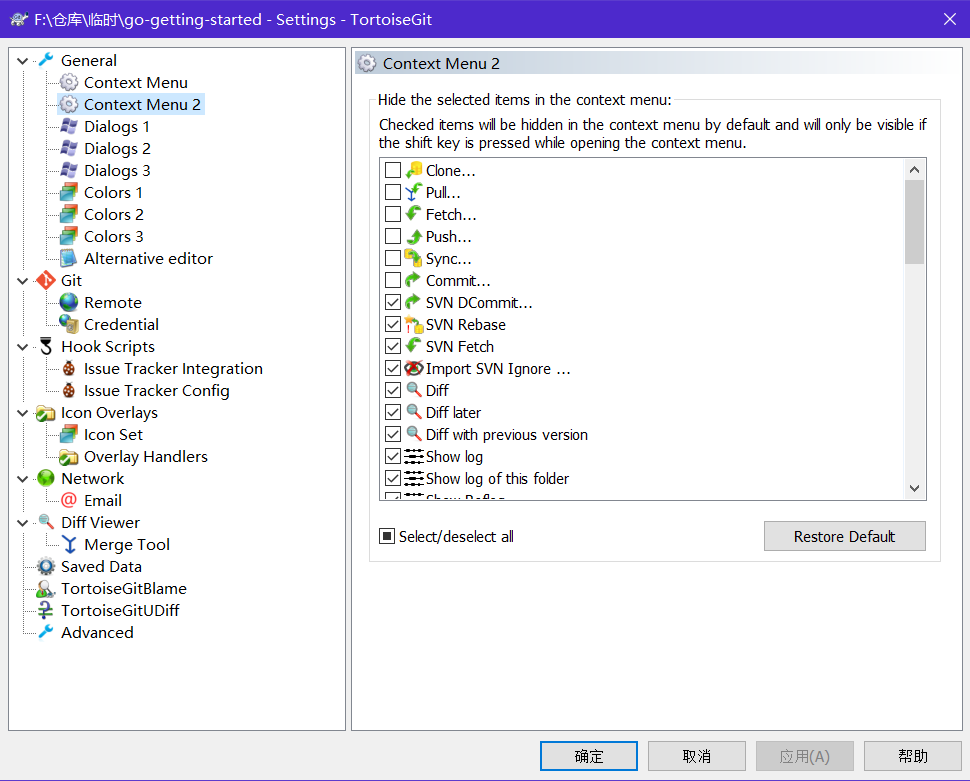970x781 pixels.
Task: Collapse the General tree node
Action: point(23,61)
